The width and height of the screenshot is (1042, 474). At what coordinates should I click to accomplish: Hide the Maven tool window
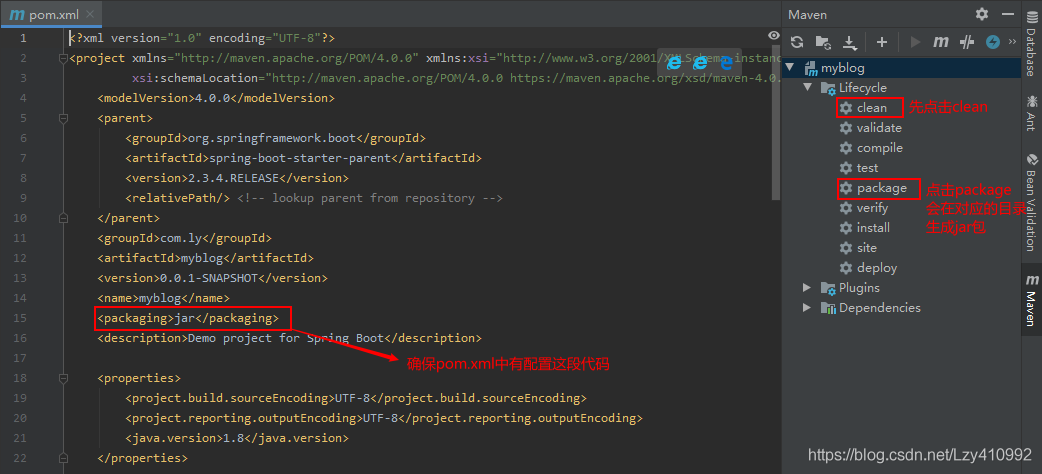point(1008,14)
